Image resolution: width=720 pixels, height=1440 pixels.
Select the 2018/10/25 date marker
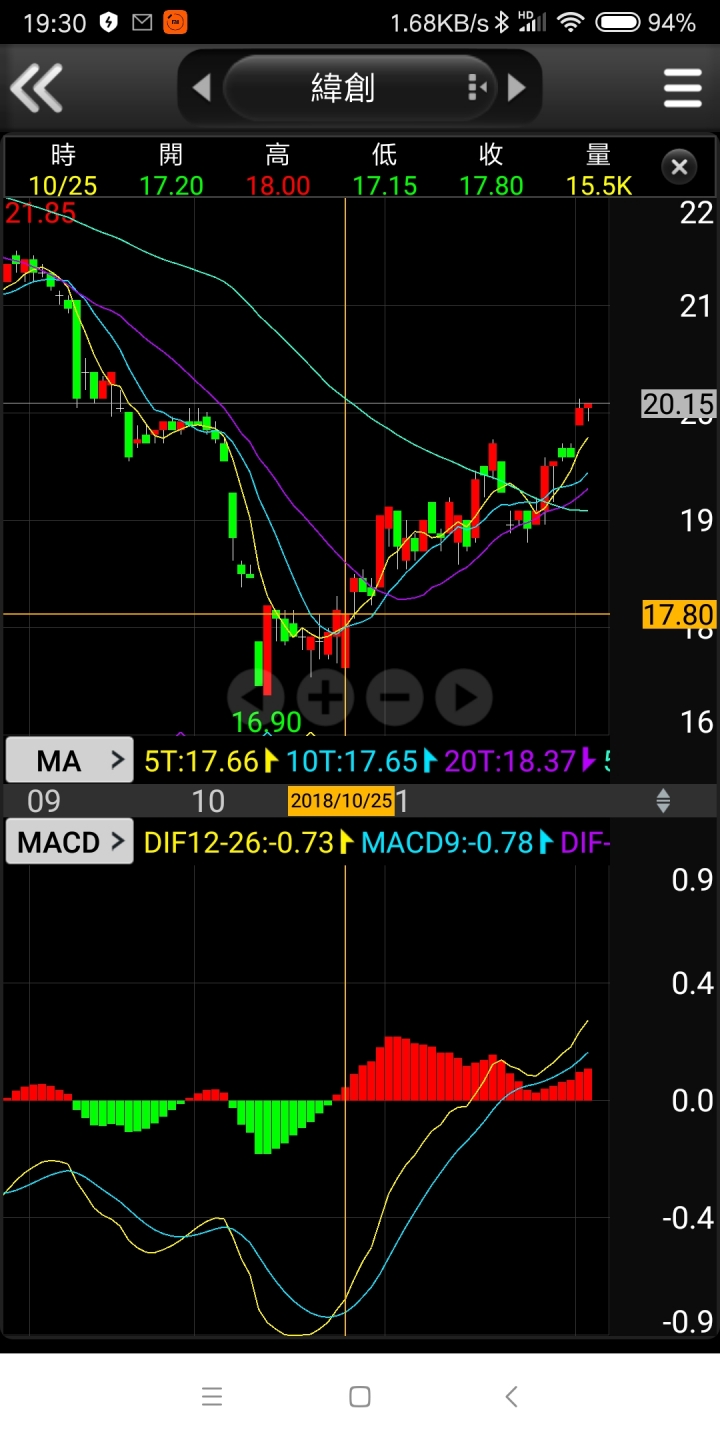pyautogui.click(x=341, y=800)
